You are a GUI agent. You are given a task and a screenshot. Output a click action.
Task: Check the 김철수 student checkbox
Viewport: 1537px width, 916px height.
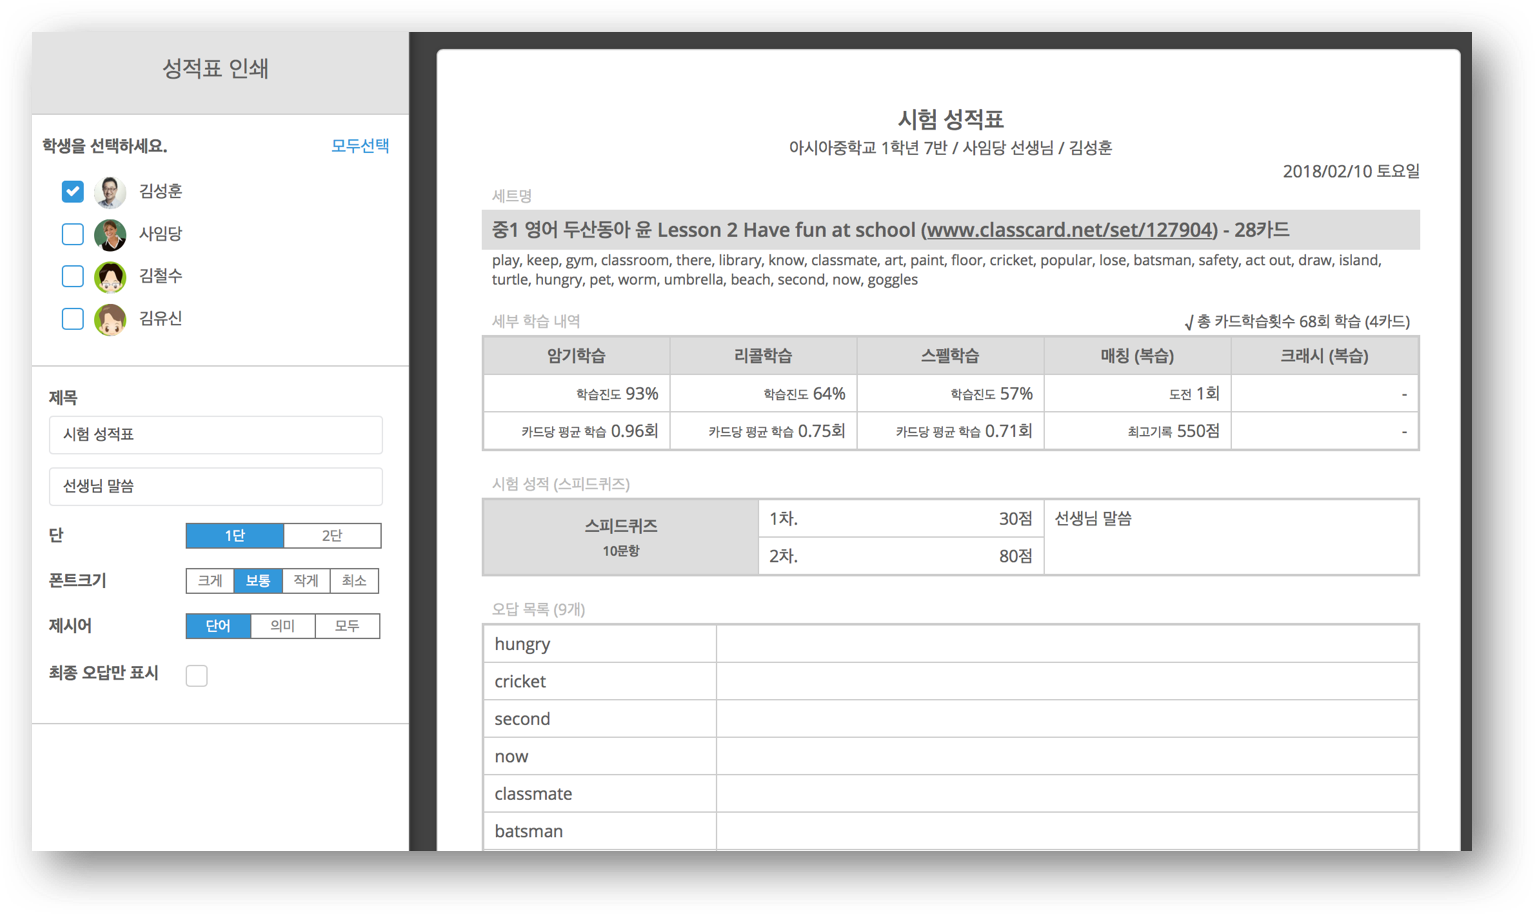tap(72, 276)
